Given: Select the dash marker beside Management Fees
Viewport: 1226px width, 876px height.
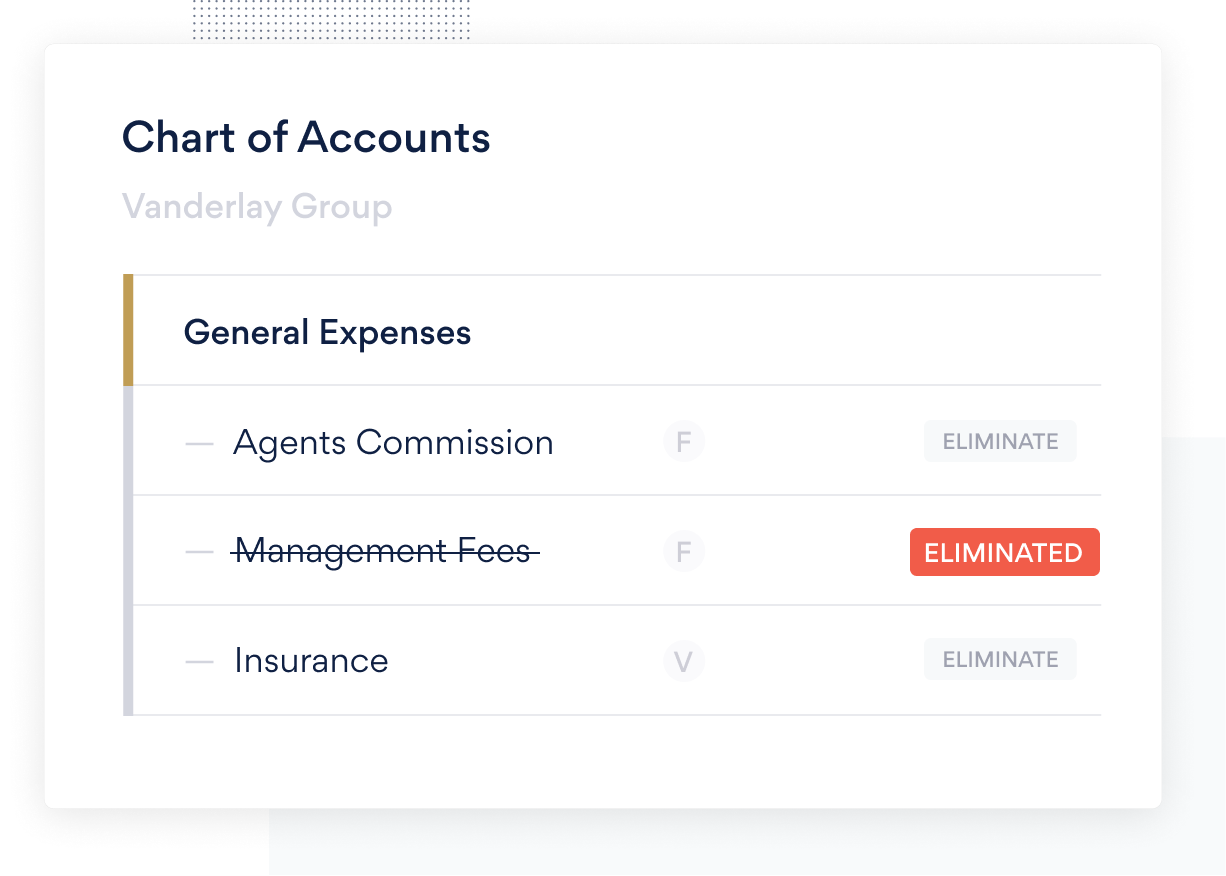Looking at the screenshot, I should point(199,551).
